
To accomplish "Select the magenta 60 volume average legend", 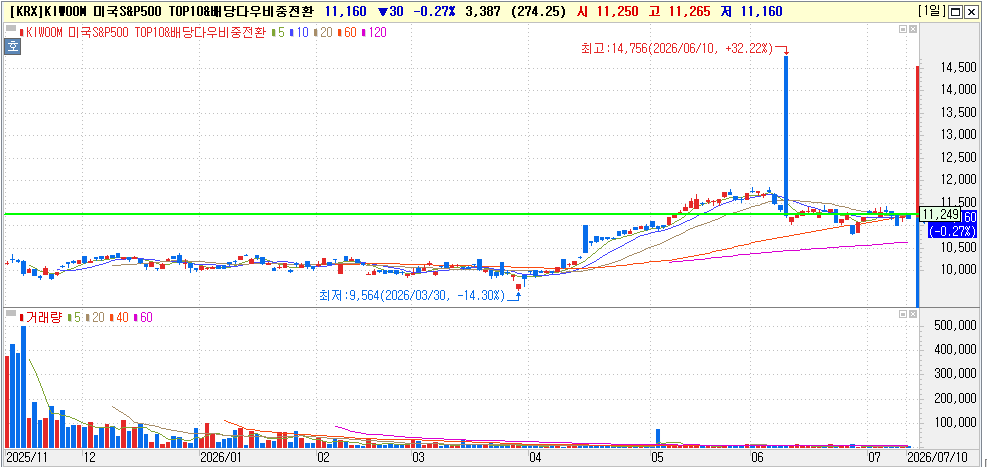I will [144, 317].
